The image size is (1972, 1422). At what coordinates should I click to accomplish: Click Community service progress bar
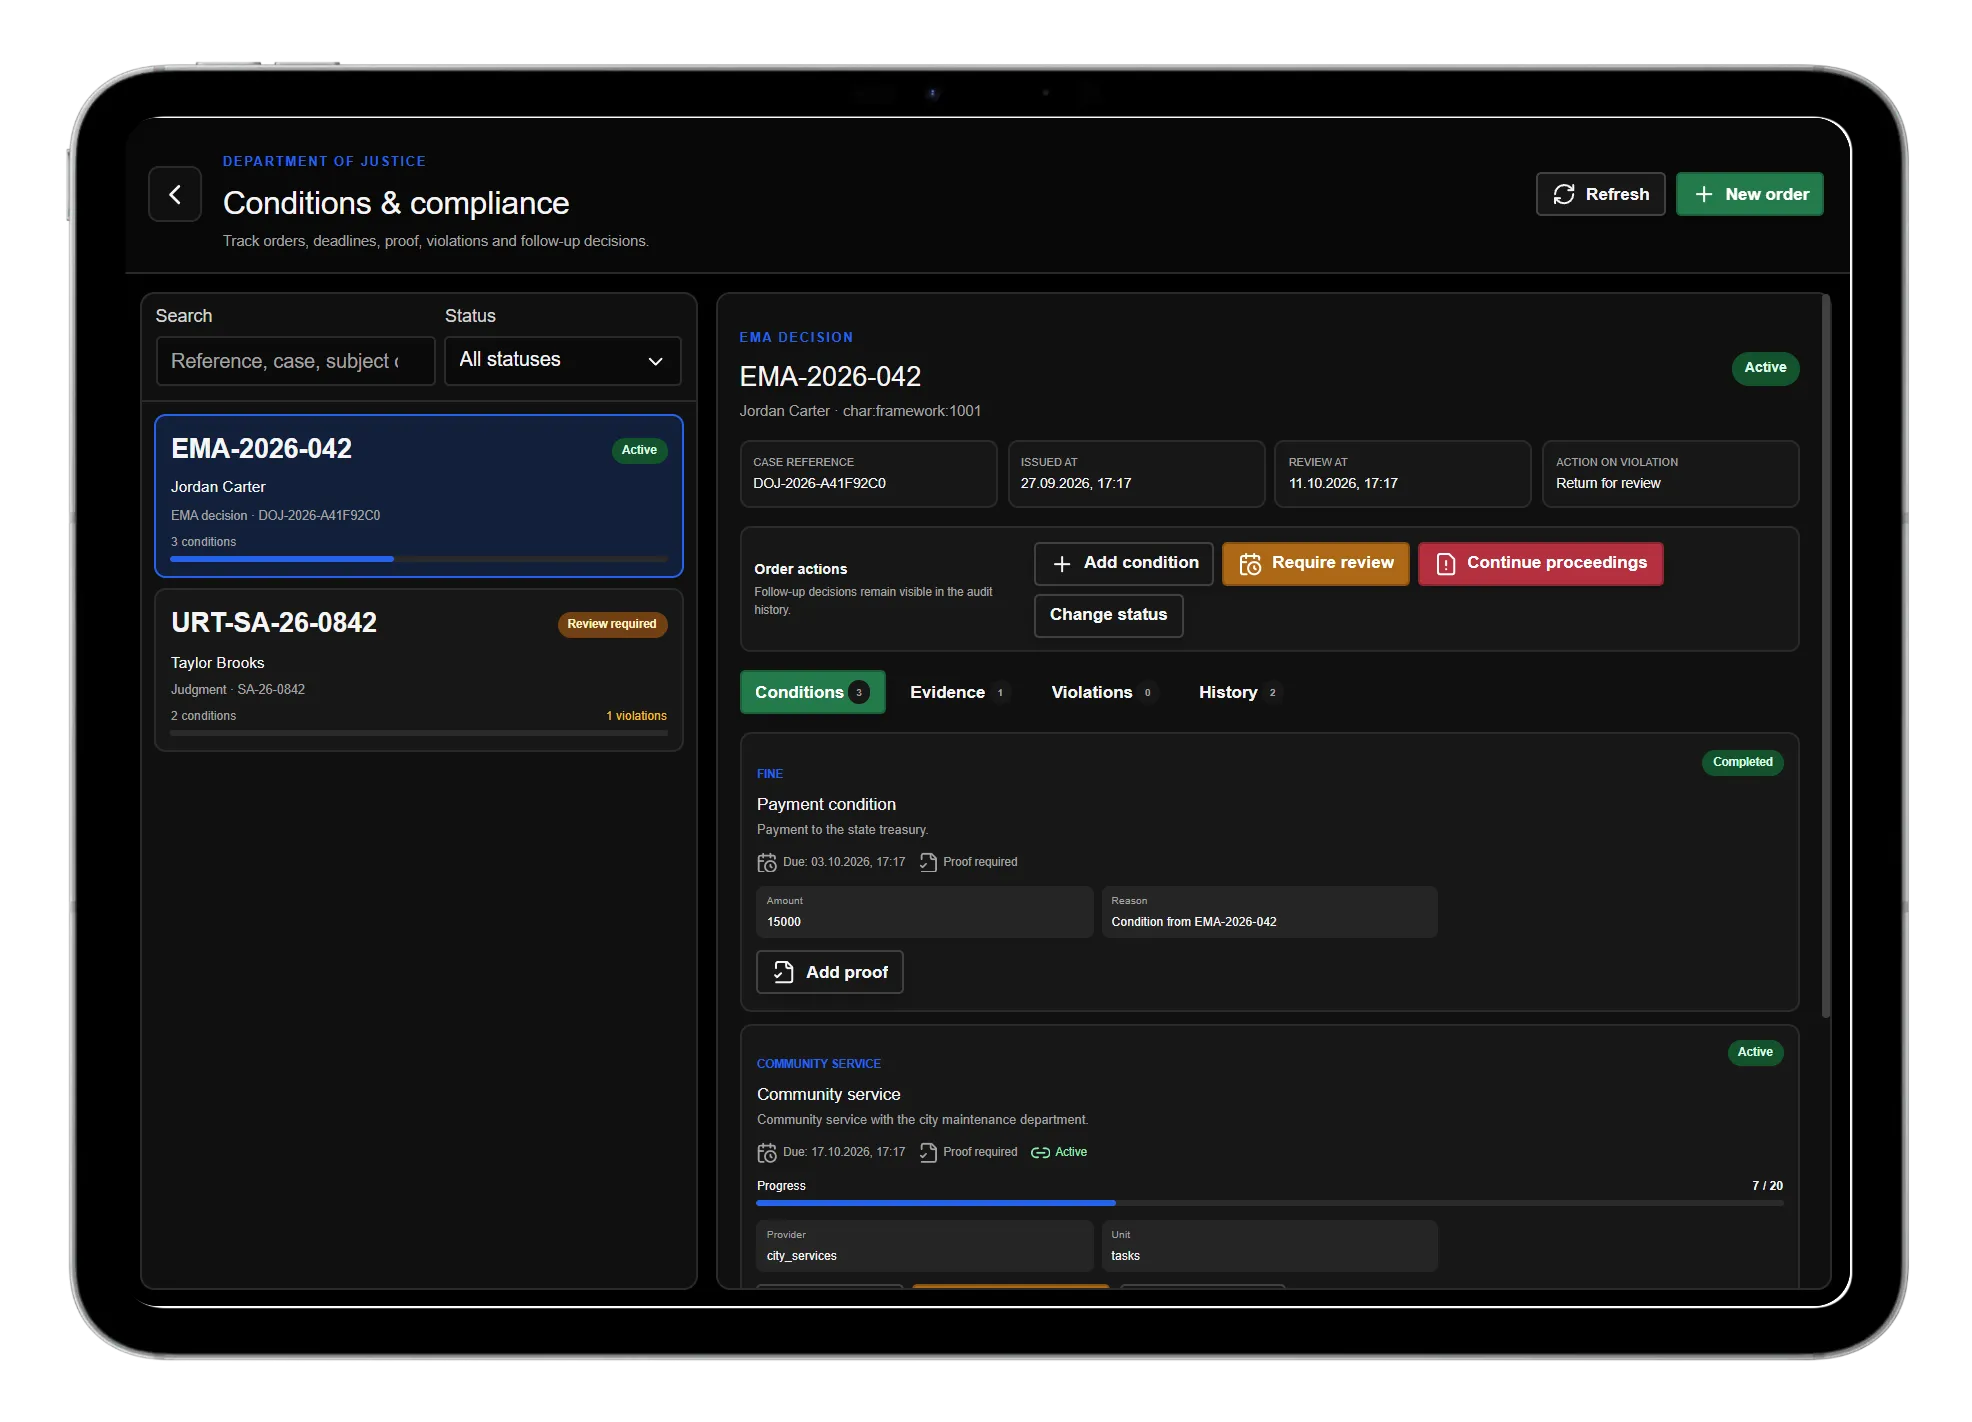(x=1269, y=1203)
